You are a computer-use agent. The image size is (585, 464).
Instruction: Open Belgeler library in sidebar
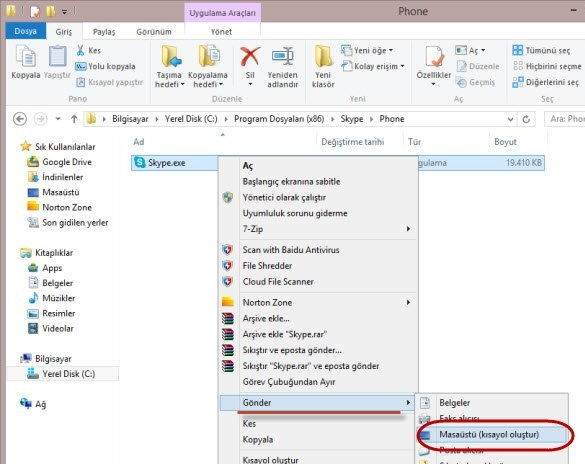pos(57,283)
